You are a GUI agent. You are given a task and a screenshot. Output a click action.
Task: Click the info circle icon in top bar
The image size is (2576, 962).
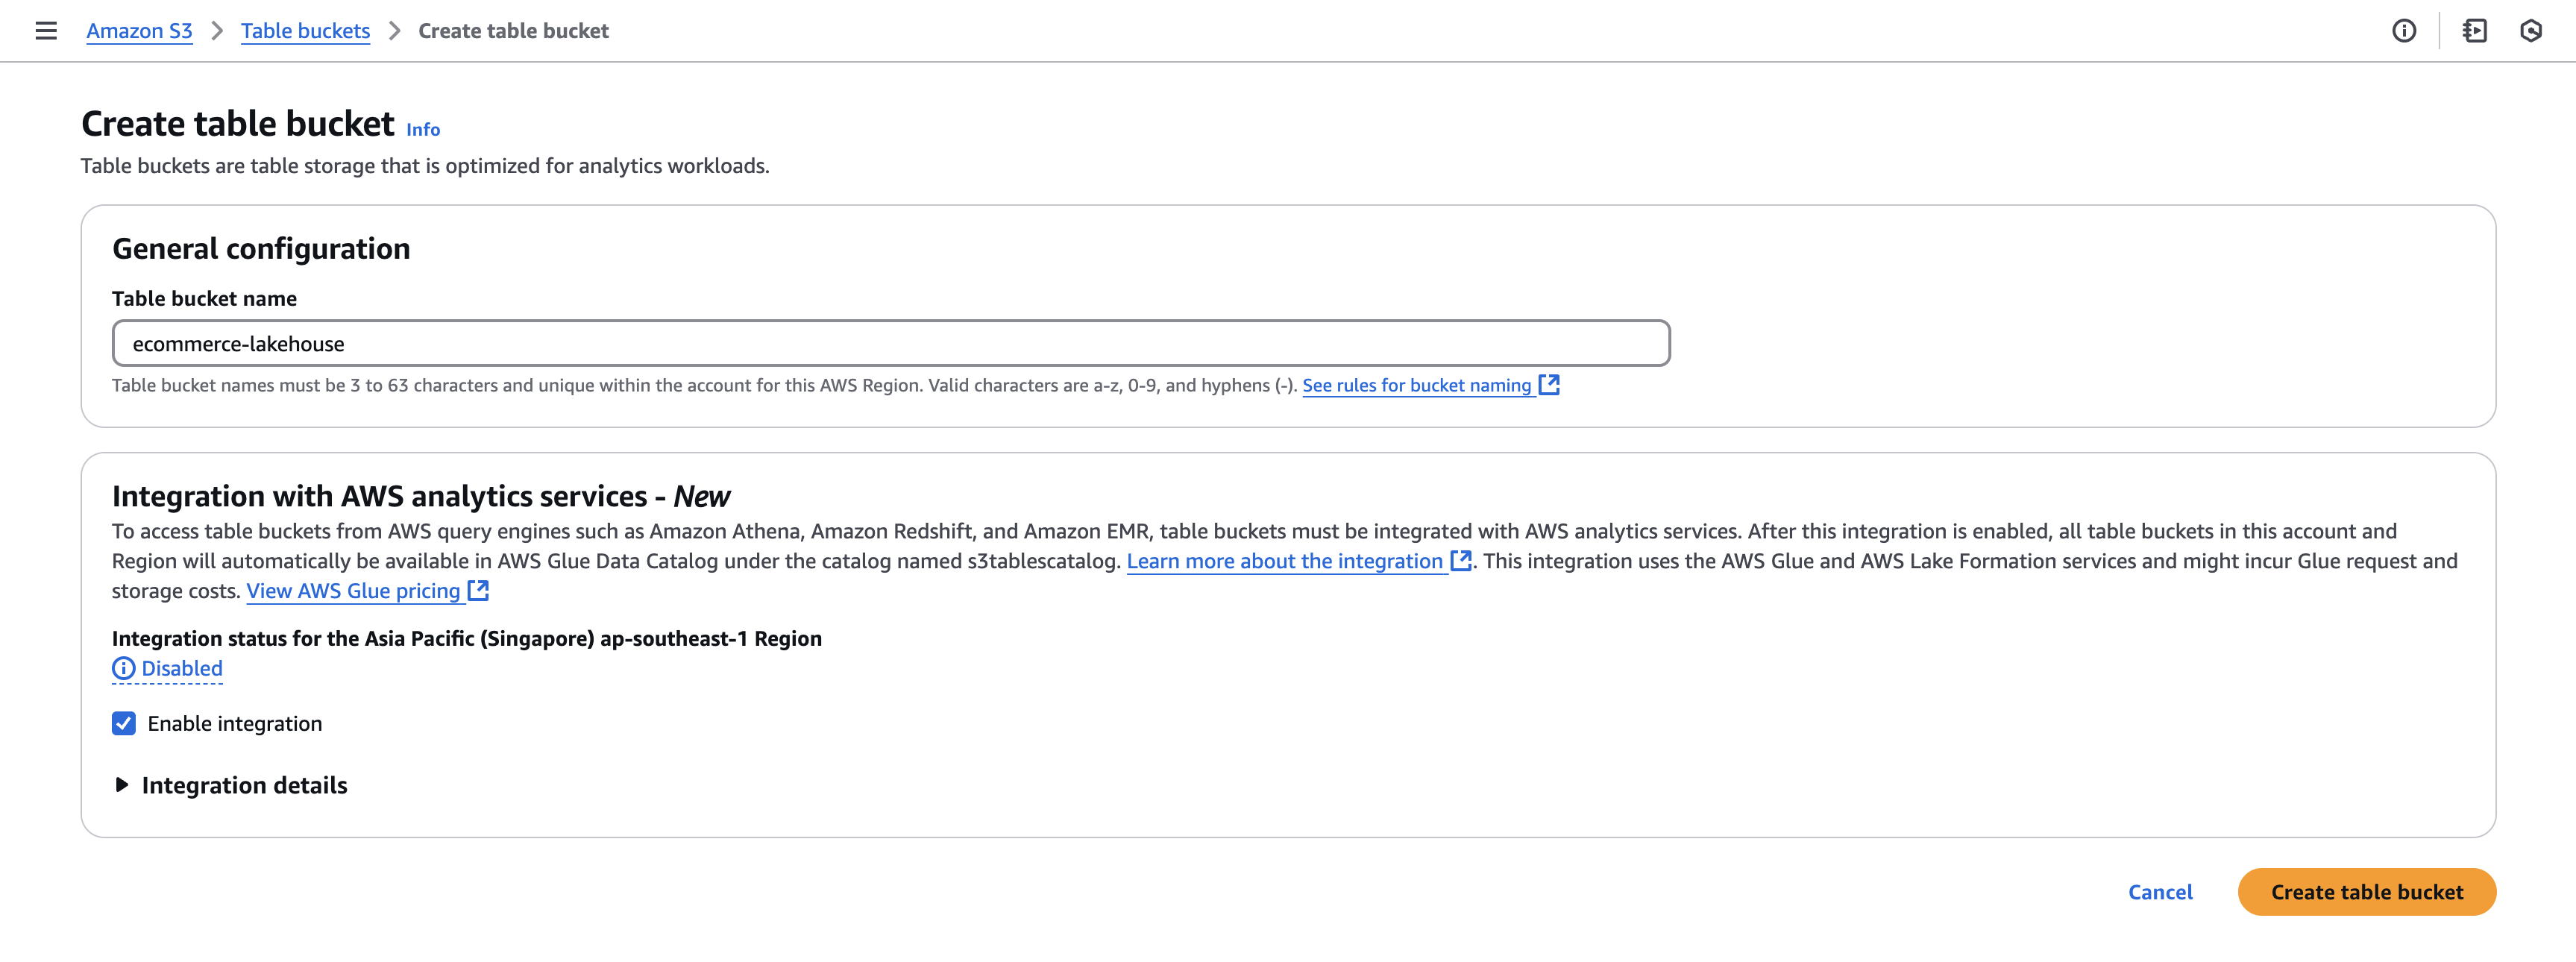click(2404, 31)
